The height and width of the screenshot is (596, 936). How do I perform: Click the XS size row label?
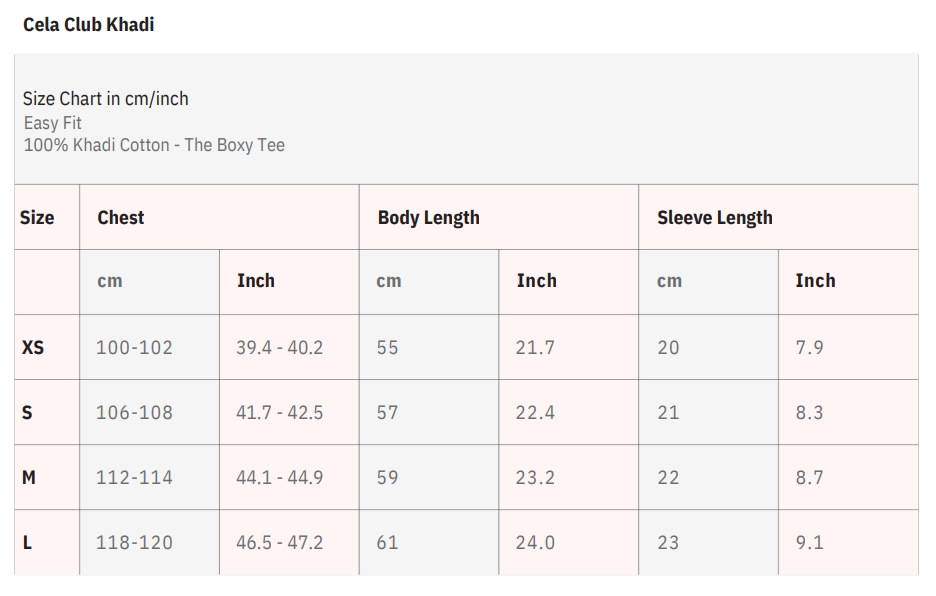tap(33, 347)
